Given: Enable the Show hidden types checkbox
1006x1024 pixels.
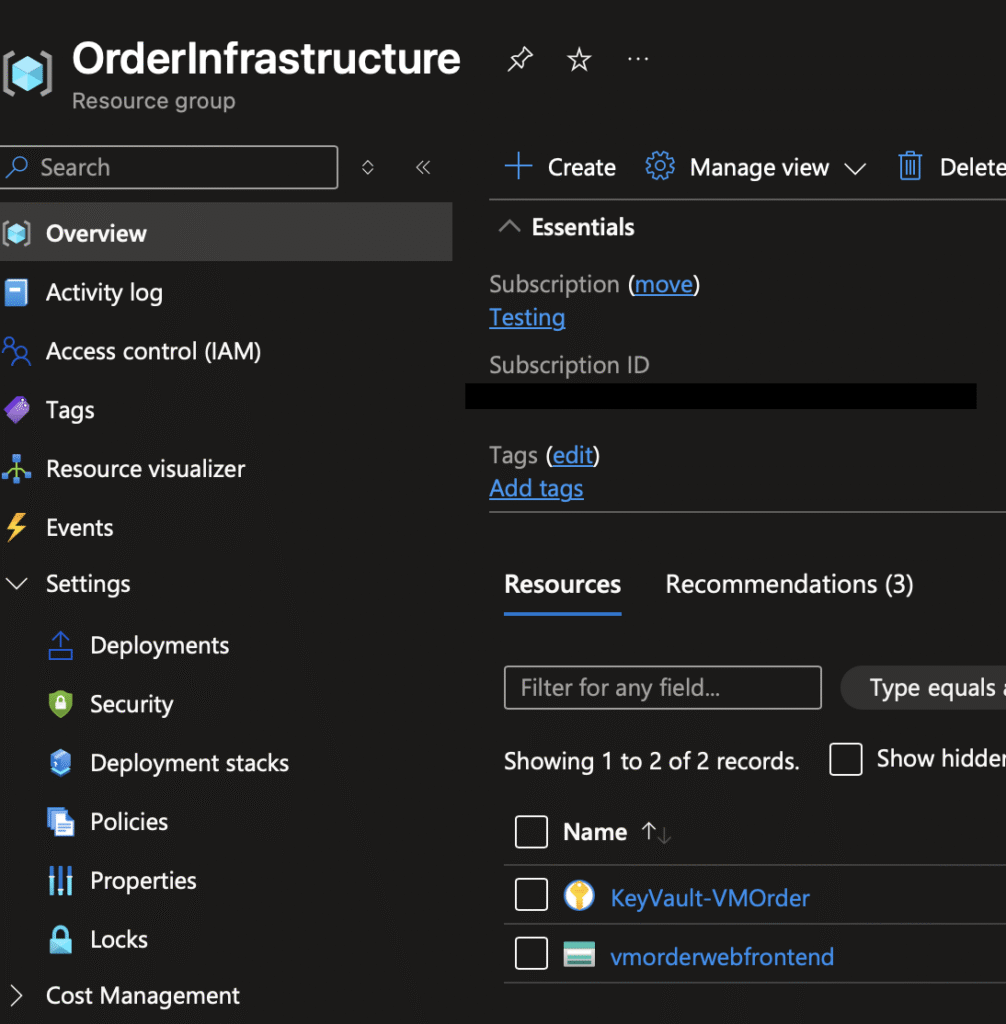Looking at the screenshot, I should 845,760.
